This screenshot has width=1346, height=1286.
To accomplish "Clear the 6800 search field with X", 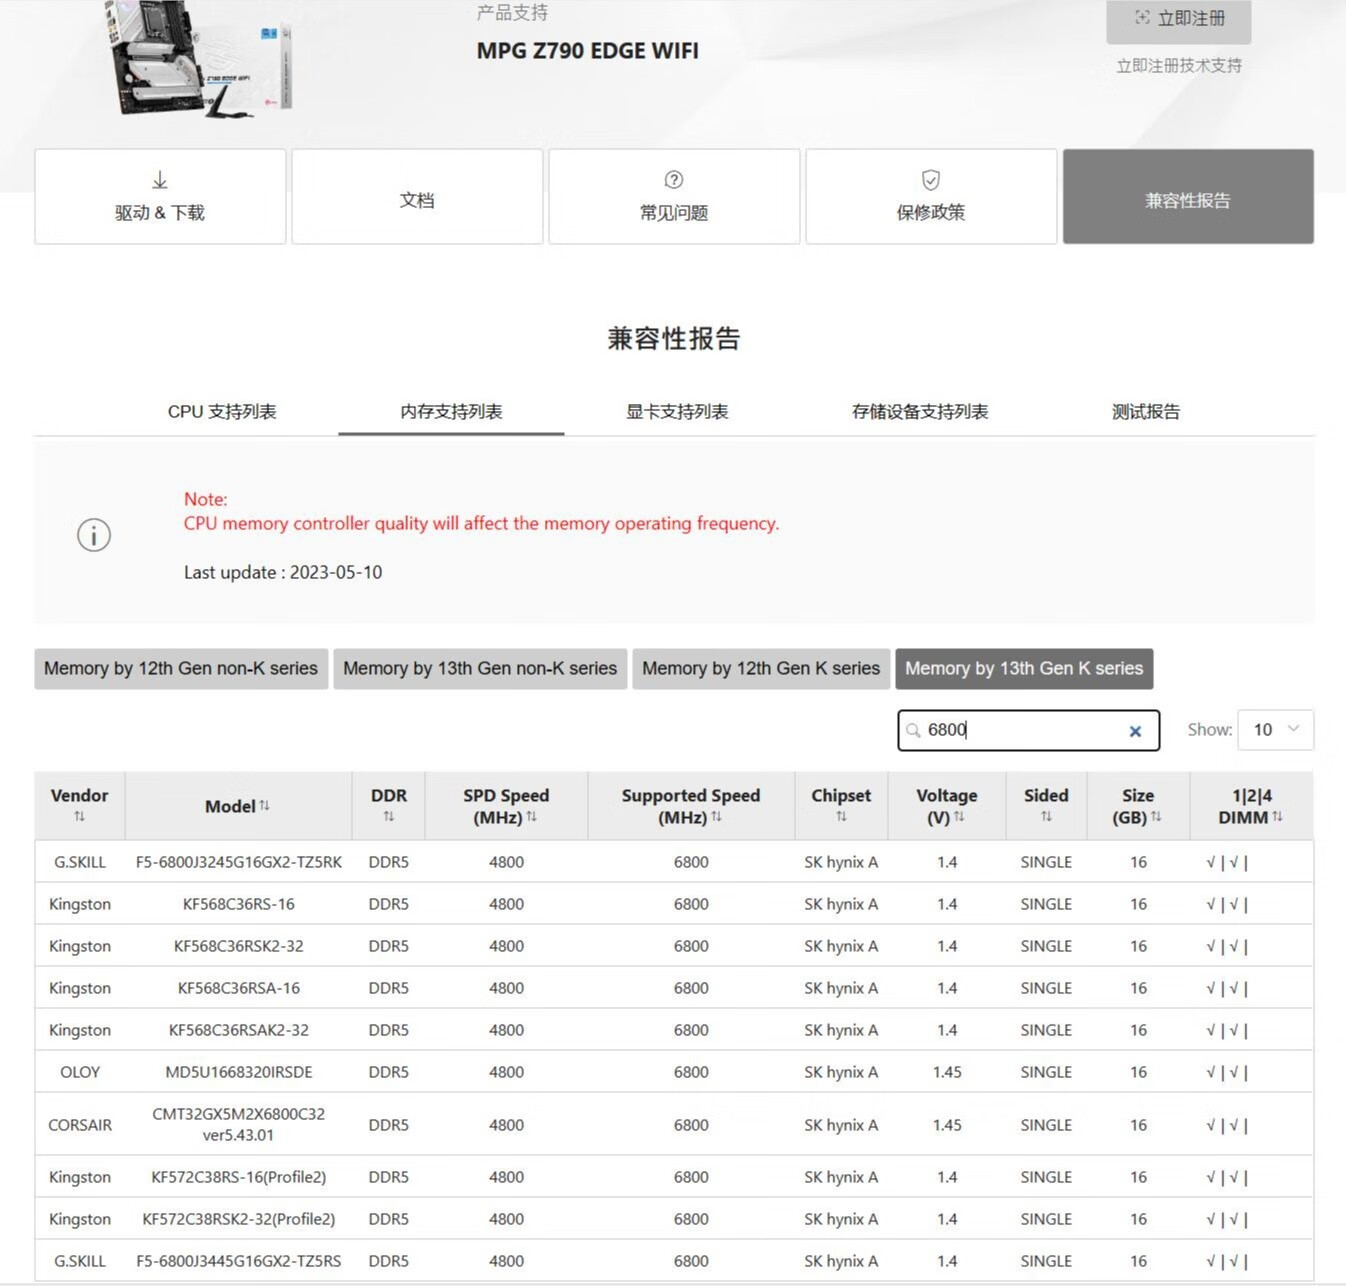I will click(x=1135, y=731).
